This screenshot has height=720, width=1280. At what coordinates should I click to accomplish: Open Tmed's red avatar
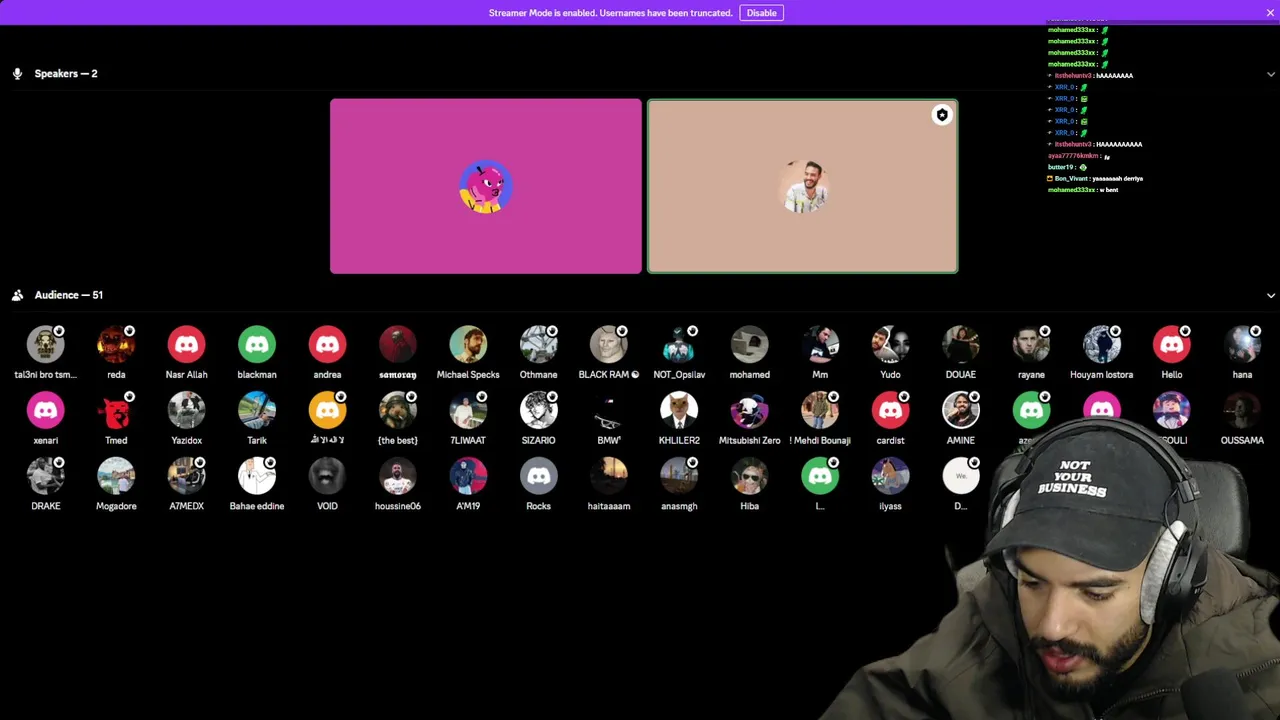(116, 411)
